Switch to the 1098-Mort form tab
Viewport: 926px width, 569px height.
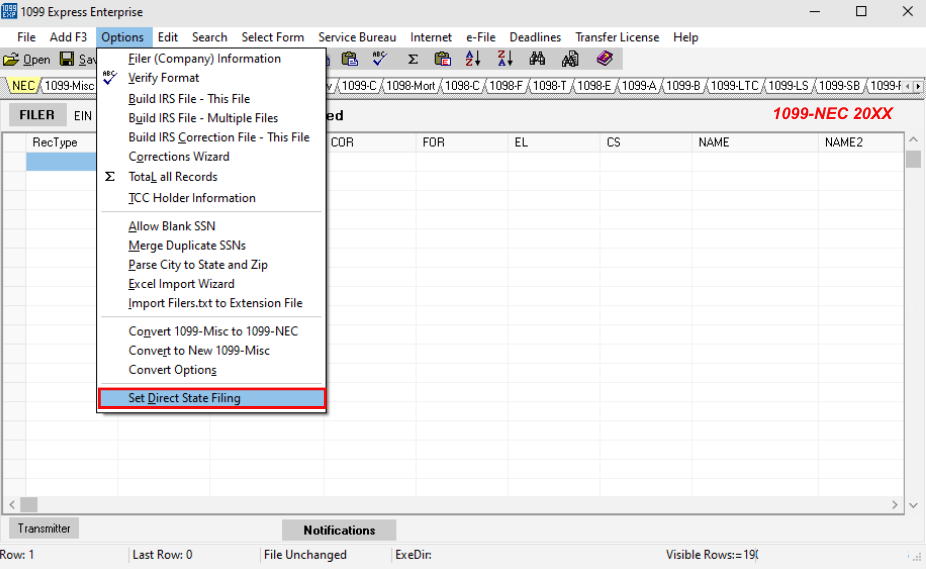point(411,86)
